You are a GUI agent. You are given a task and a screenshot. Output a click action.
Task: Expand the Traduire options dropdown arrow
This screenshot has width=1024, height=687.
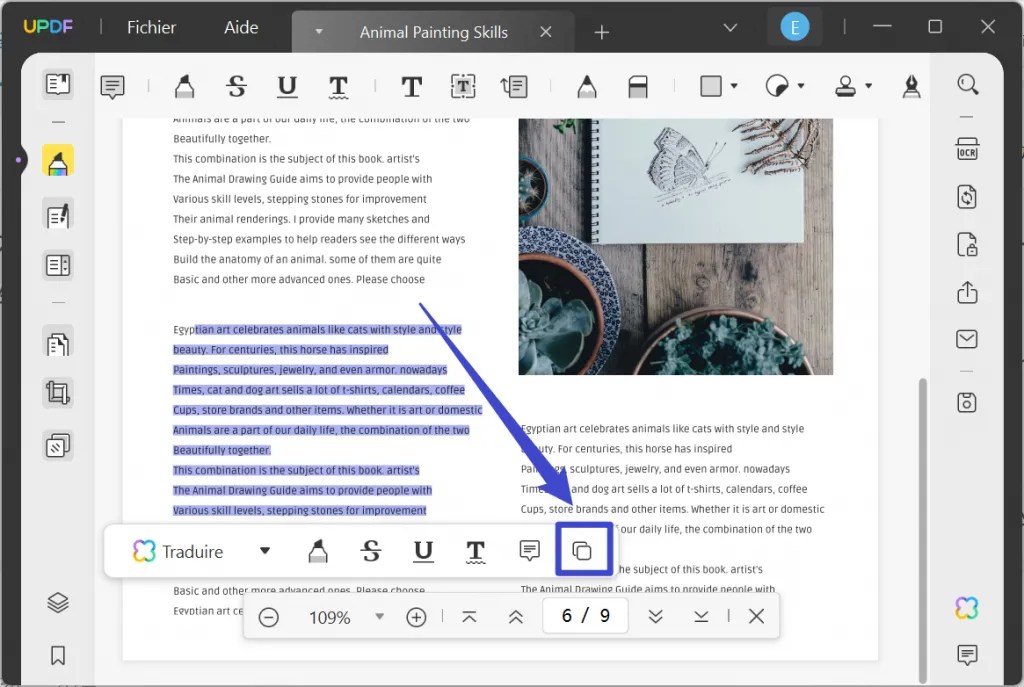click(264, 551)
